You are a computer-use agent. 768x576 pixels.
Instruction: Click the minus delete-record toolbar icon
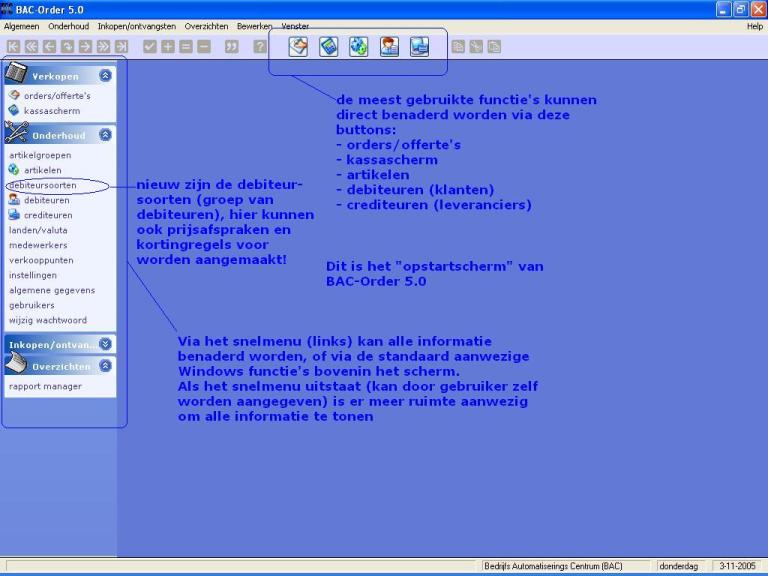click(204, 47)
